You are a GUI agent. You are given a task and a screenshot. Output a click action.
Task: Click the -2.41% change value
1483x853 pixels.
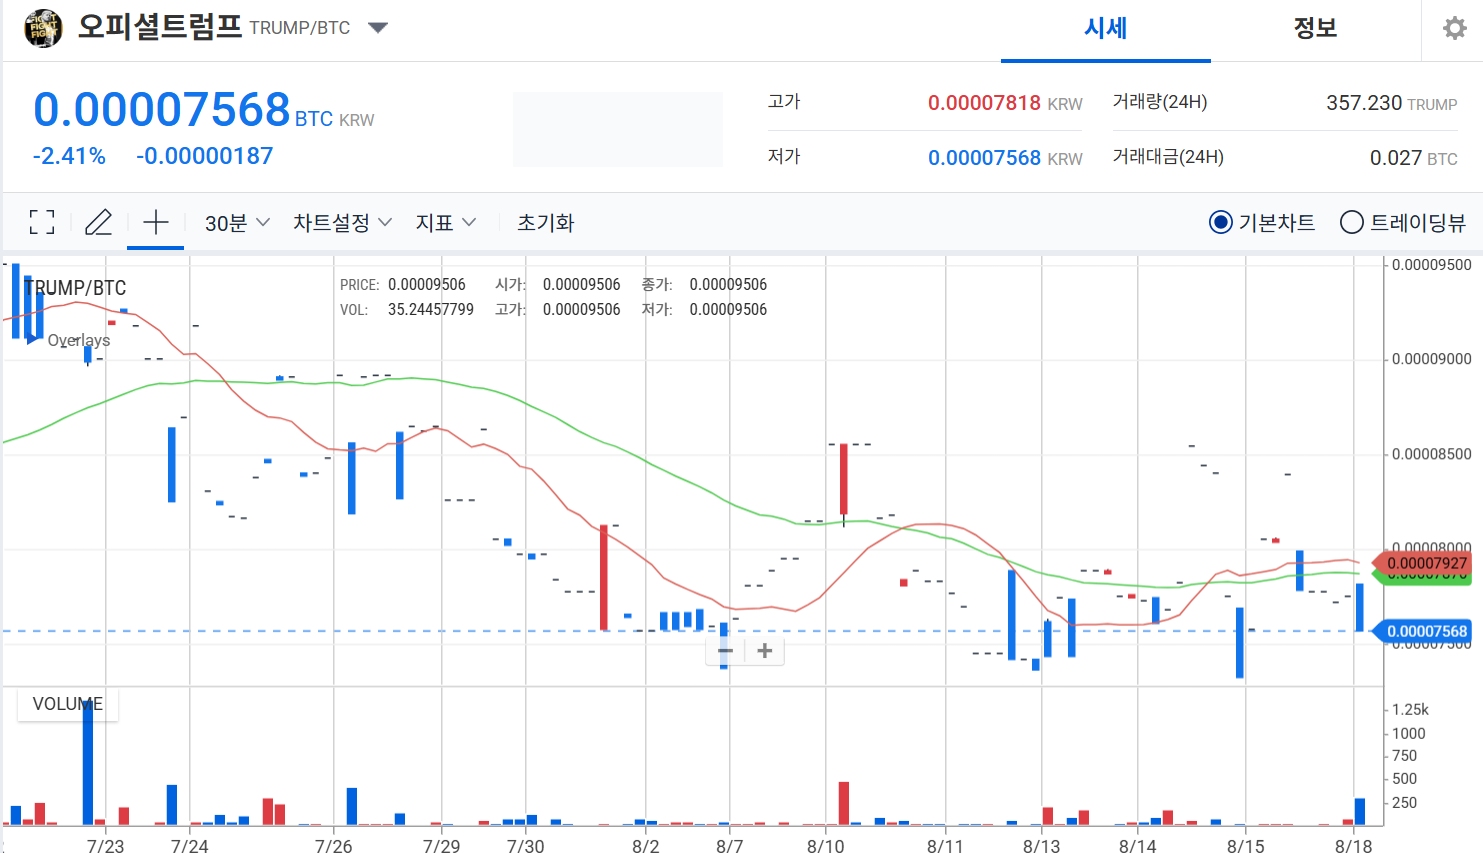69,156
